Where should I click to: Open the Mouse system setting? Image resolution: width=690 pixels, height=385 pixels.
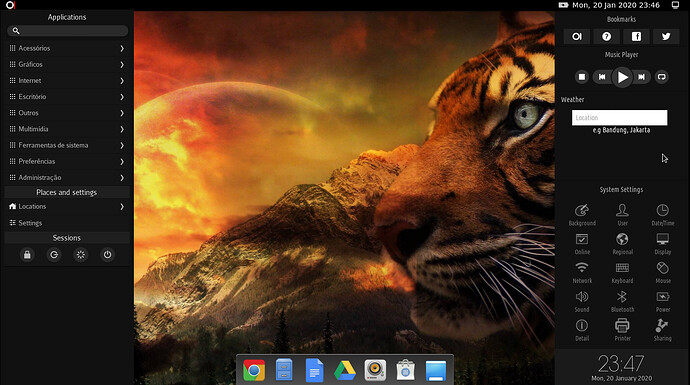[x=663, y=272]
